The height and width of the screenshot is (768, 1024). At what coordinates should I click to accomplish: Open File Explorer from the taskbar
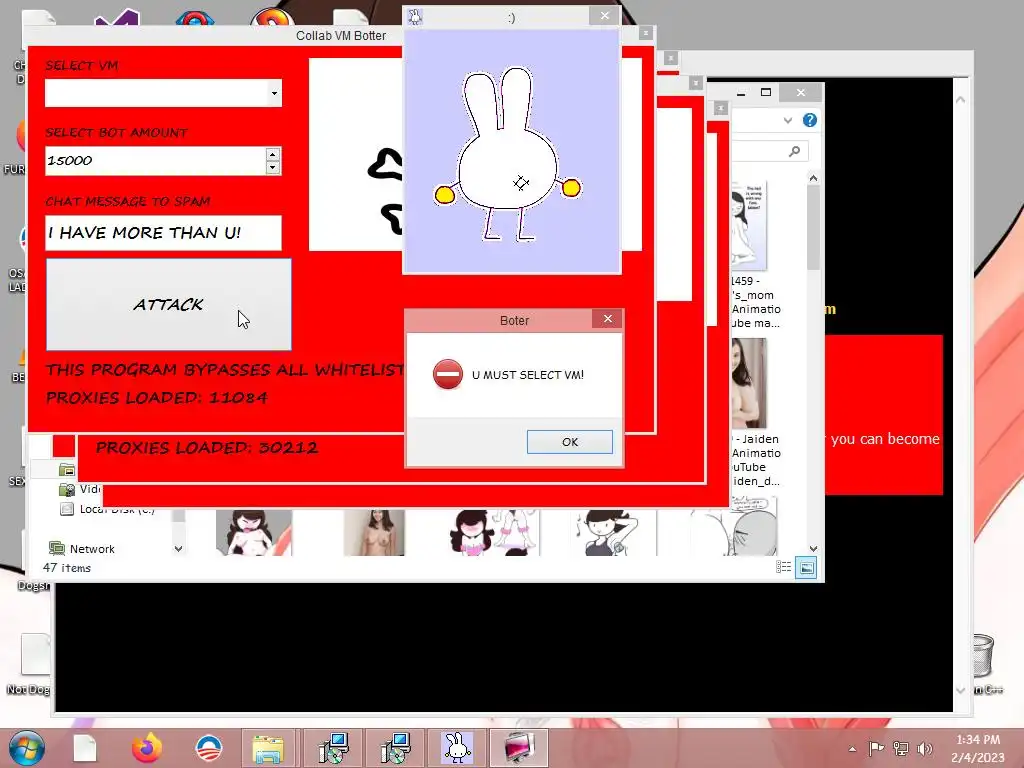pos(268,748)
